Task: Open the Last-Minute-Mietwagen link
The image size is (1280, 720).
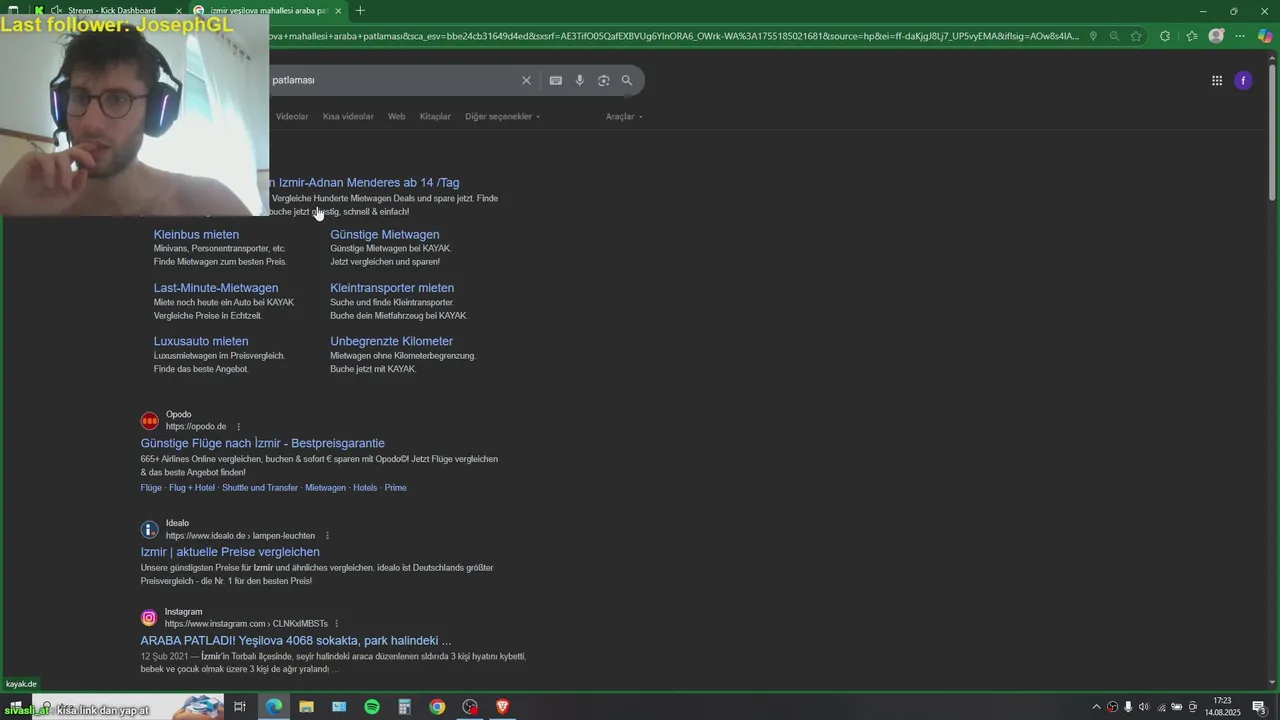Action: click(216, 288)
